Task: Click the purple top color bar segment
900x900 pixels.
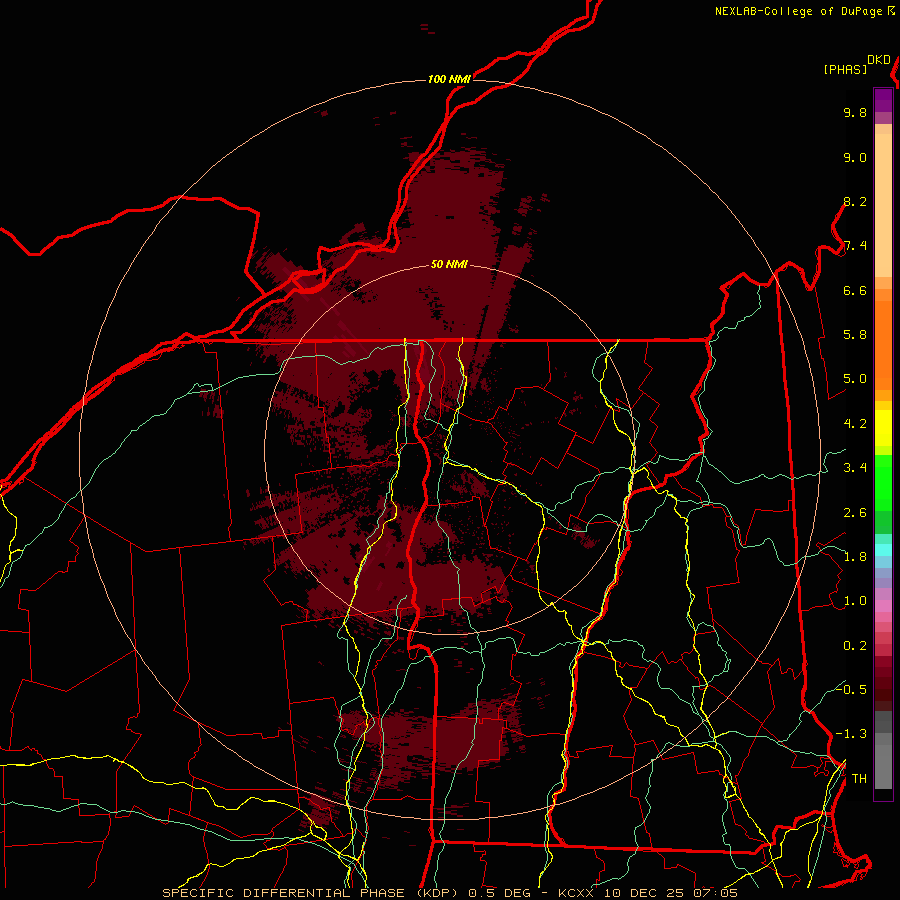Action: (883, 100)
